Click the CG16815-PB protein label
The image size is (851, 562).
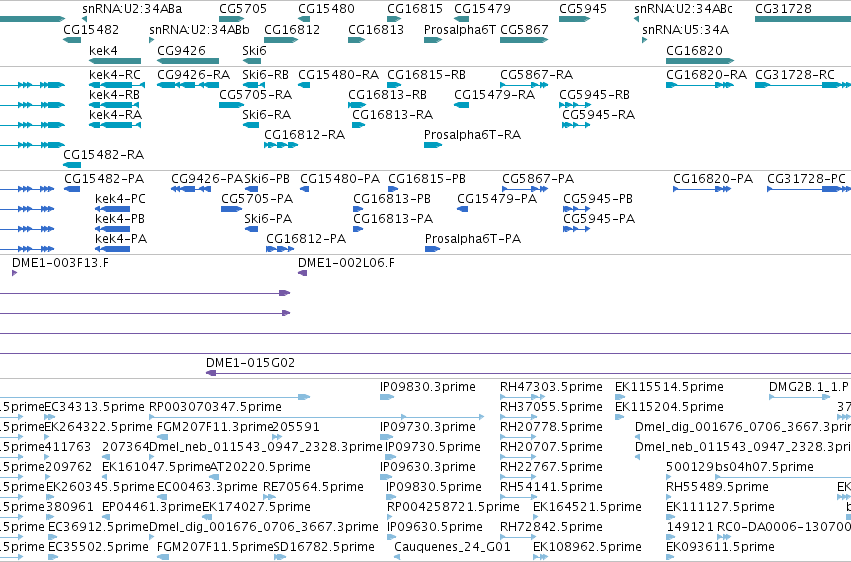click(x=427, y=178)
